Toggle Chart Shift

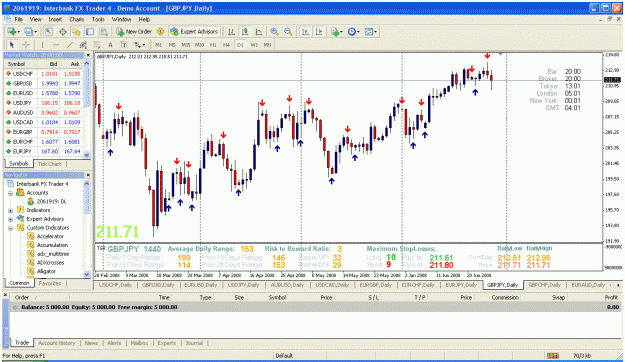319,31
